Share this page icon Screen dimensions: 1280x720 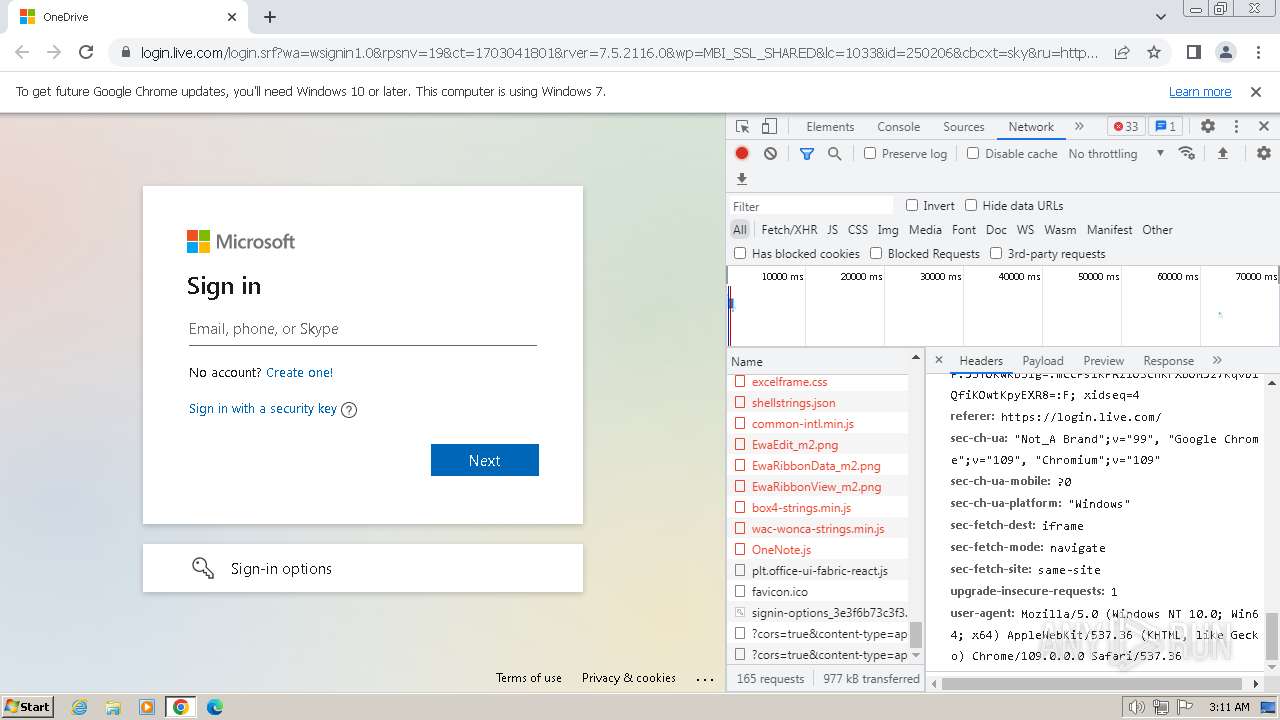pos(1122,52)
